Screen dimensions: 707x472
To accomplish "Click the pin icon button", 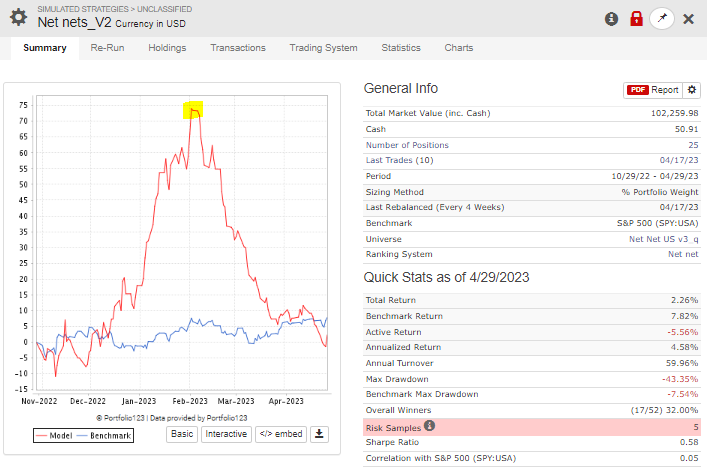I will (x=662, y=18).
